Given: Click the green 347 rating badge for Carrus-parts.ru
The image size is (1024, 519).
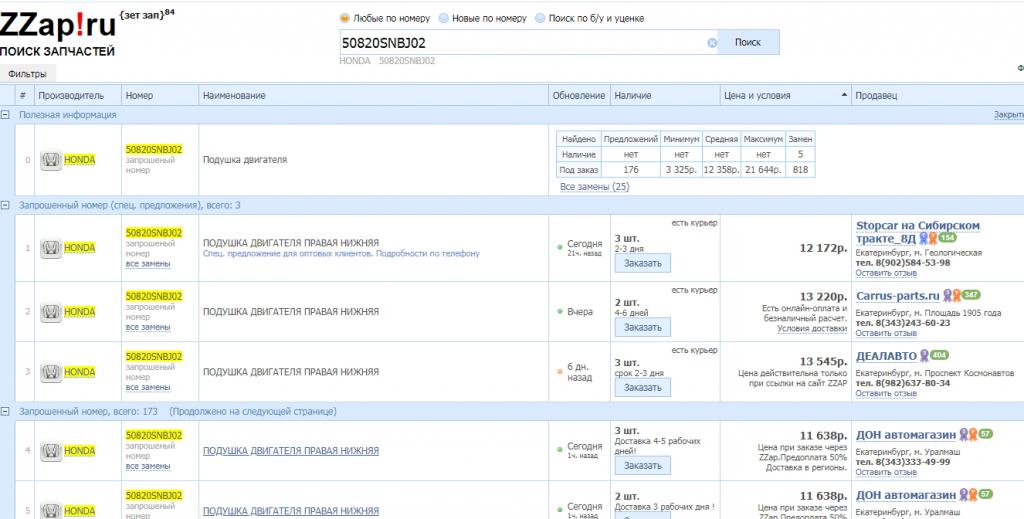Looking at the screenshot, I should [970, 295].
